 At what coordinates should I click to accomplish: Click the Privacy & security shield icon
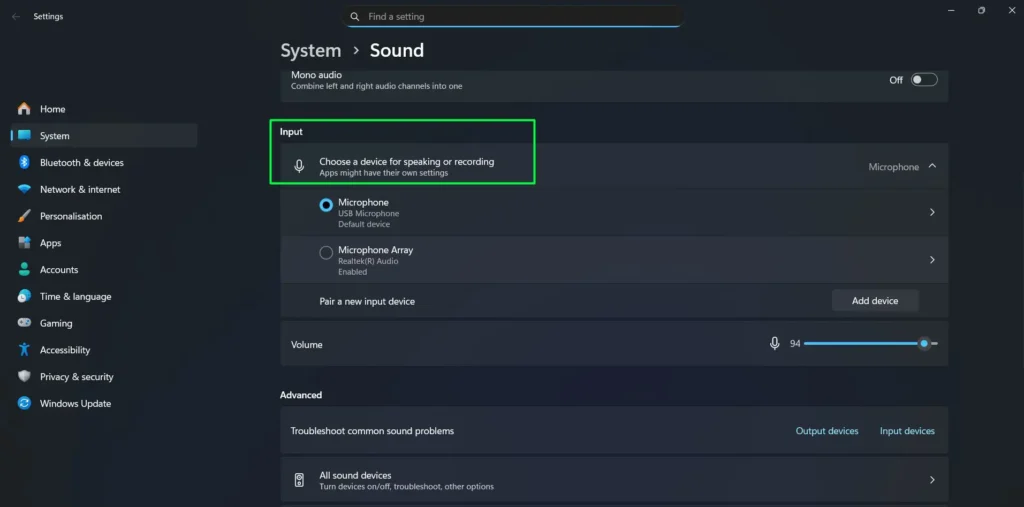24,377
